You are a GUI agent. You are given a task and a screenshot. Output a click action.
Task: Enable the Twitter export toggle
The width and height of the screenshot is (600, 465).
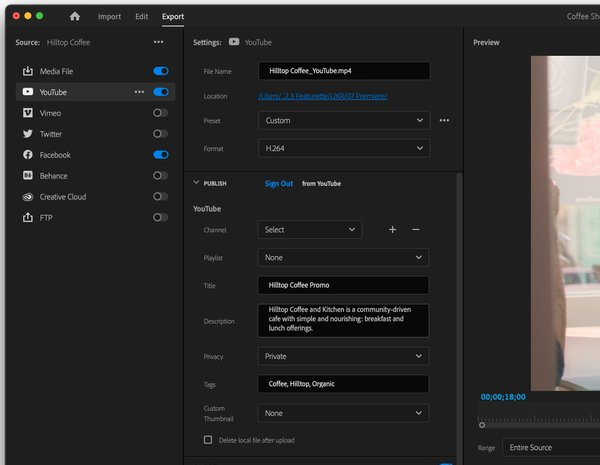tap(160, 134)
